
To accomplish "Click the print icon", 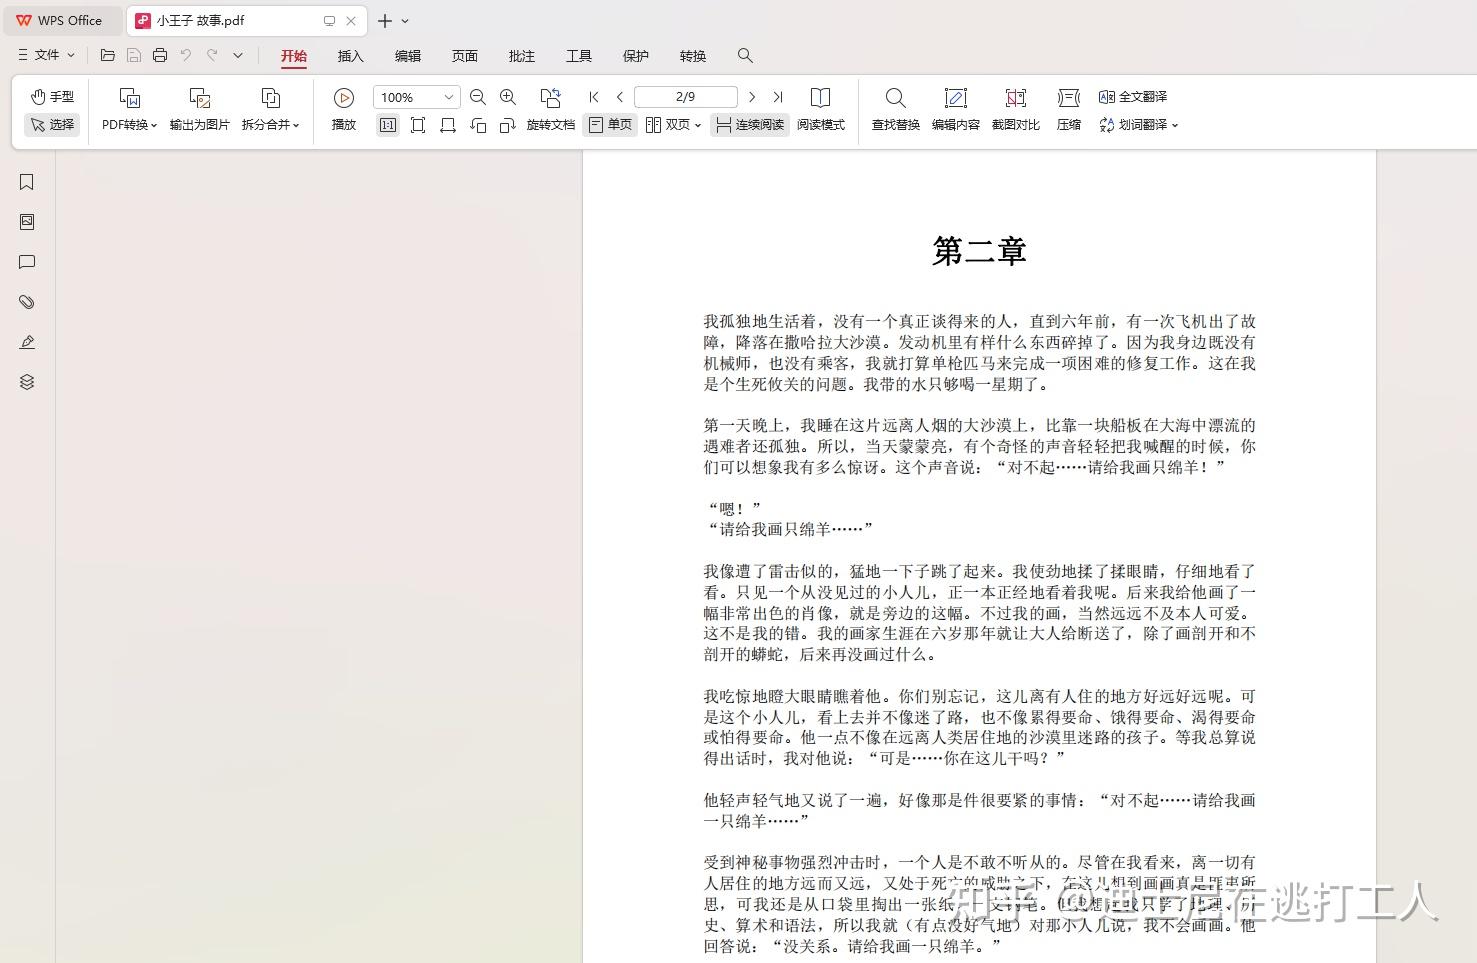I will (x=160, y=55).
